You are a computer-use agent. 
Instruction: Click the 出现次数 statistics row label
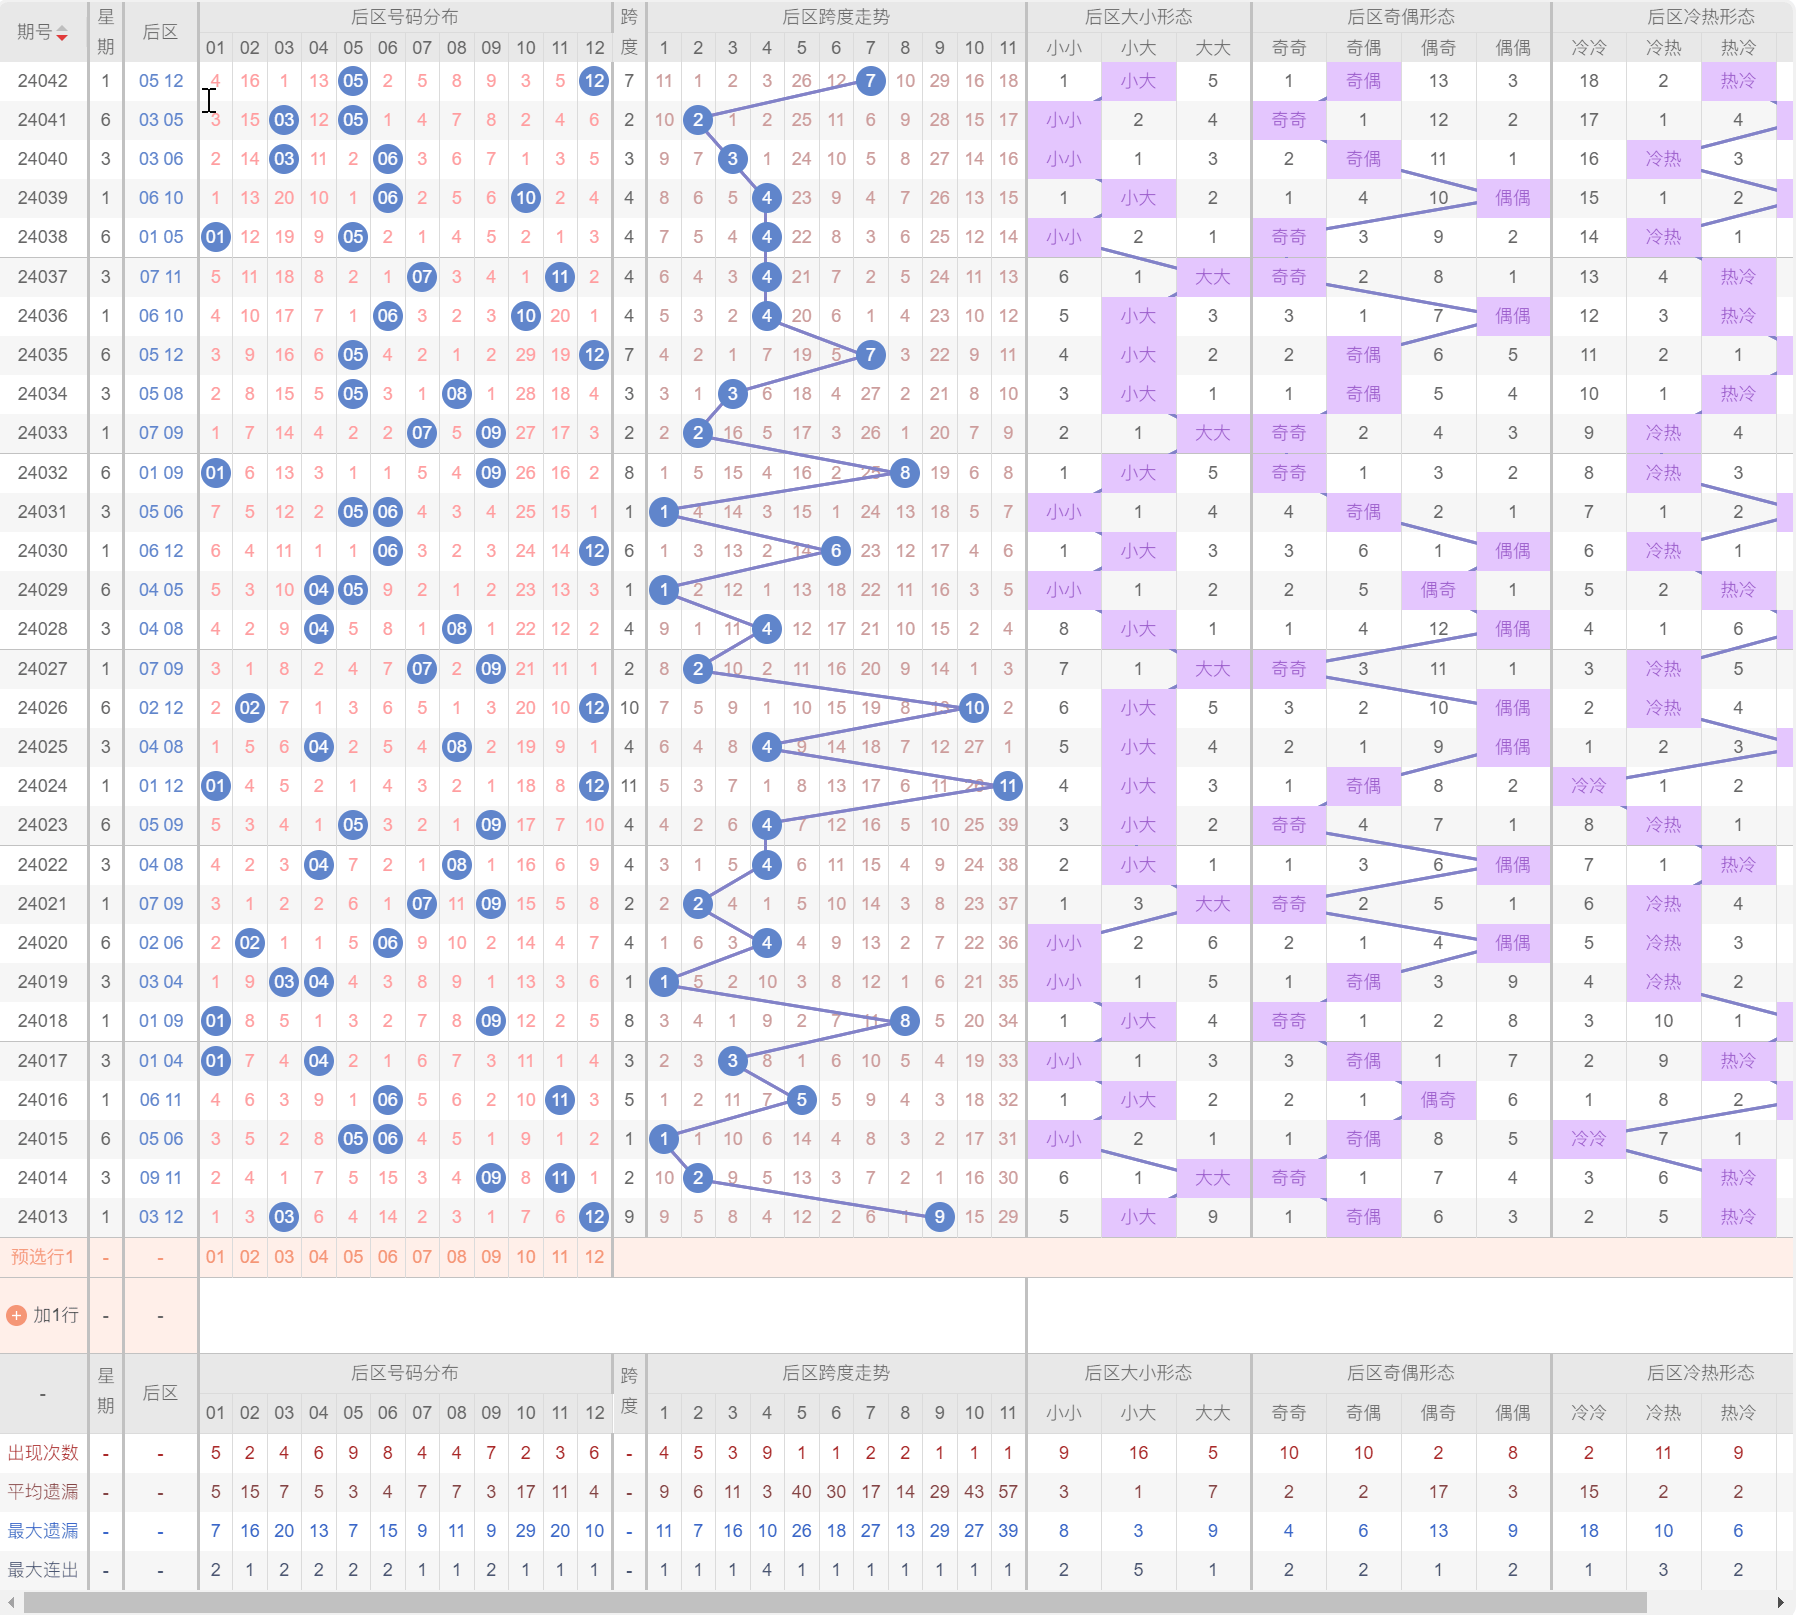pyautogui.click(x=43, y=1453)
